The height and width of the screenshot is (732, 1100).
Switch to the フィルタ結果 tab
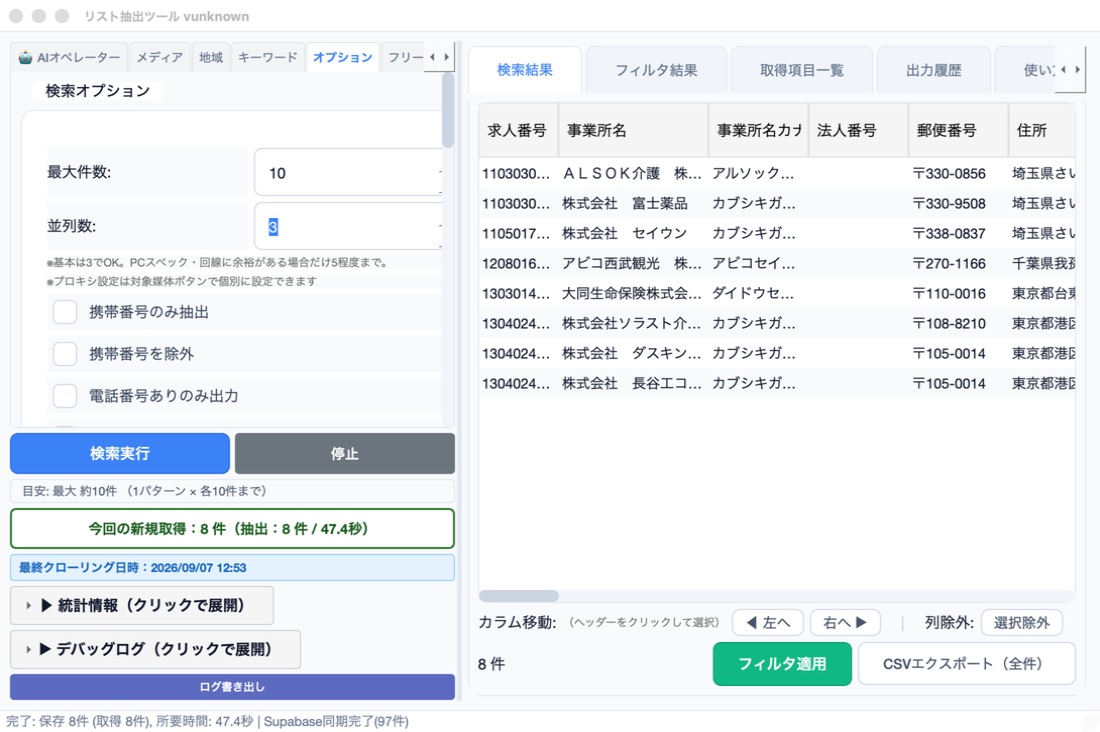[x=656, y=70]
